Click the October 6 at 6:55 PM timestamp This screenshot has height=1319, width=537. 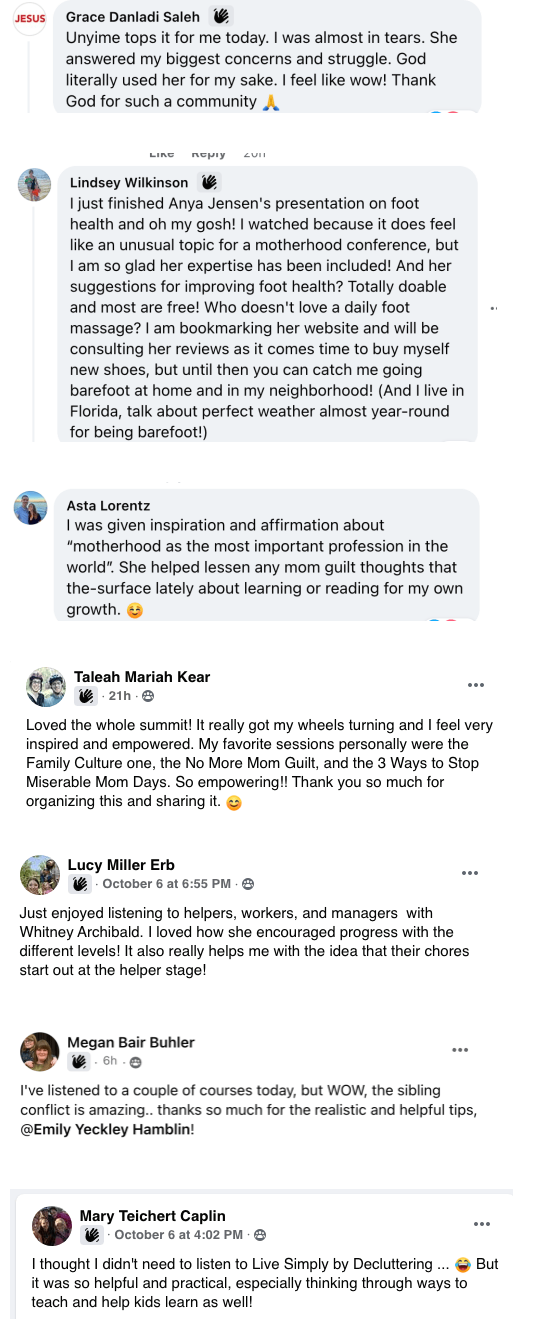pos(167,884)
